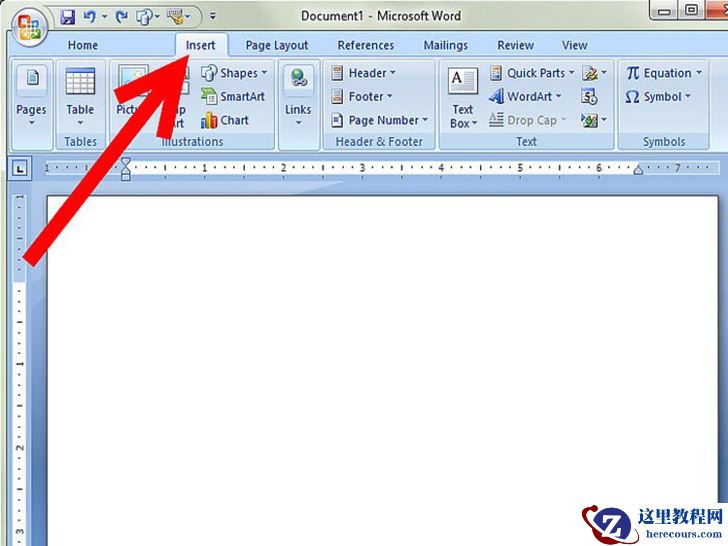Click the Redo icon
The image size is (728, 546).
coord(122,17)
